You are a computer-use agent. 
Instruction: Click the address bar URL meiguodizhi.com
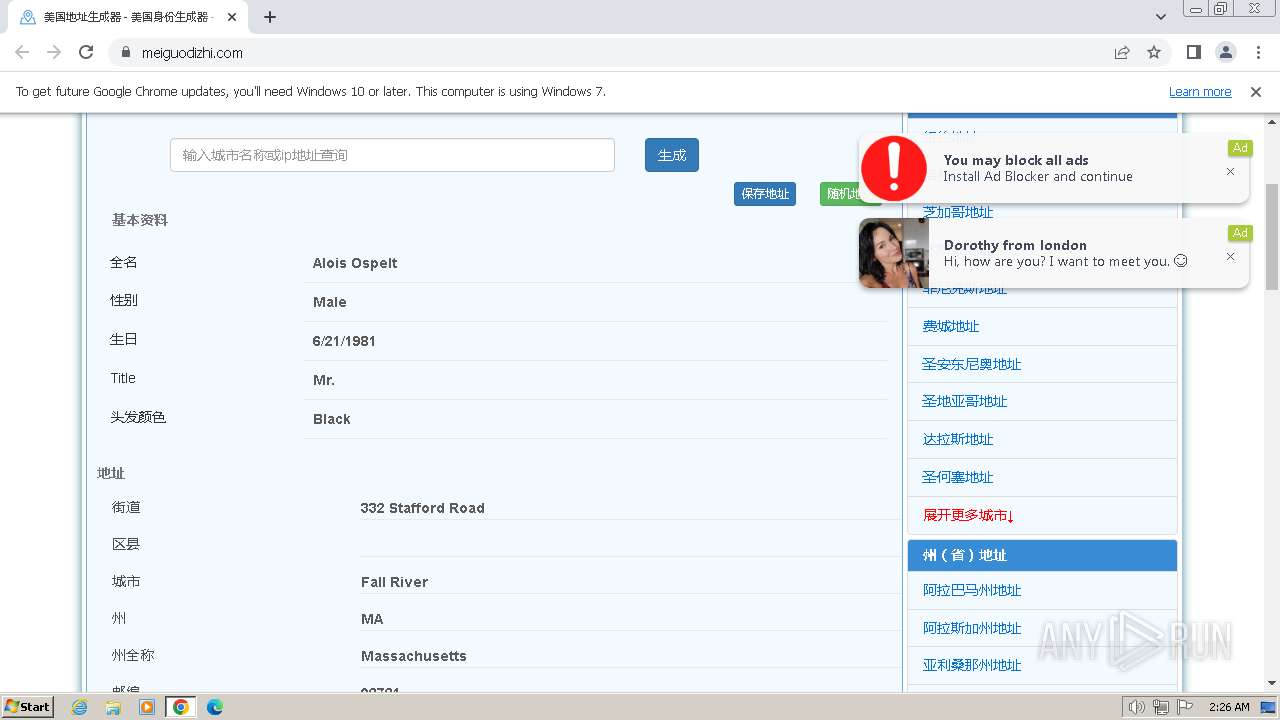[x=192, y=53]
